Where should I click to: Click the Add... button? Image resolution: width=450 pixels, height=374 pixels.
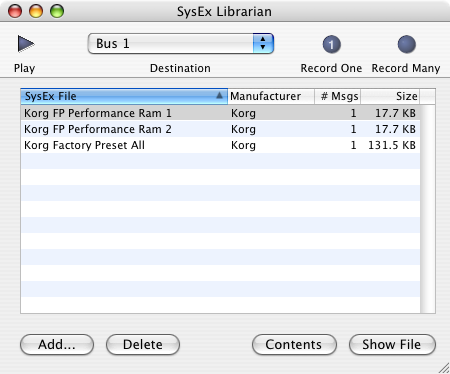57,344
